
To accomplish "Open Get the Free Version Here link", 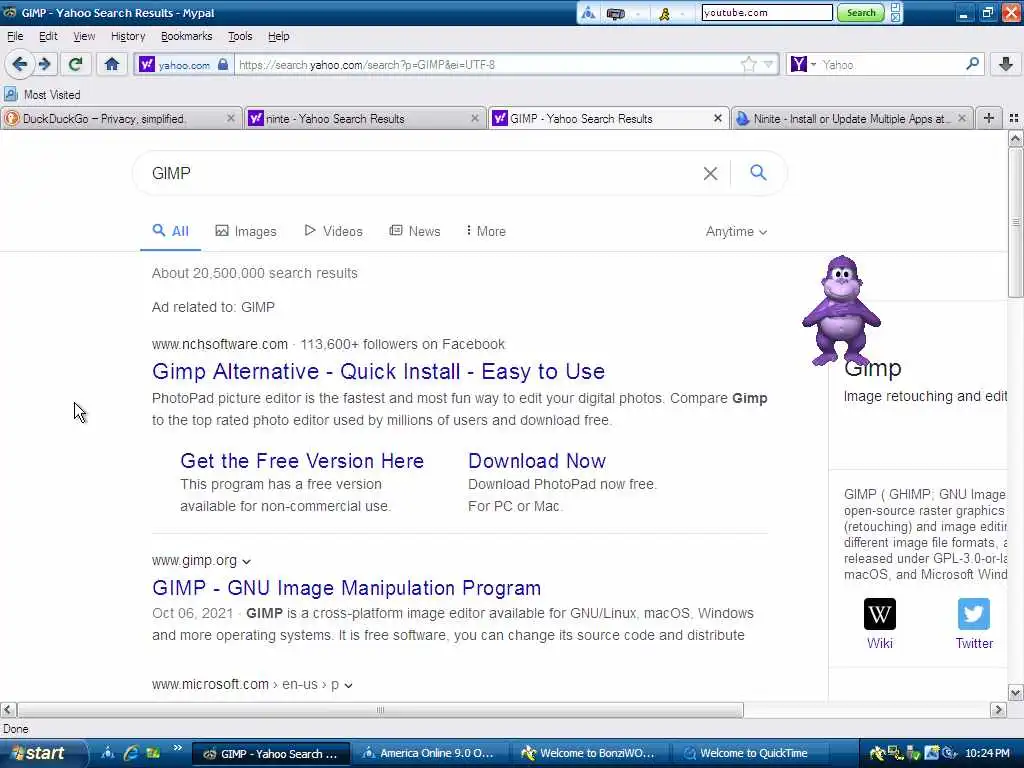I will 302,461.
